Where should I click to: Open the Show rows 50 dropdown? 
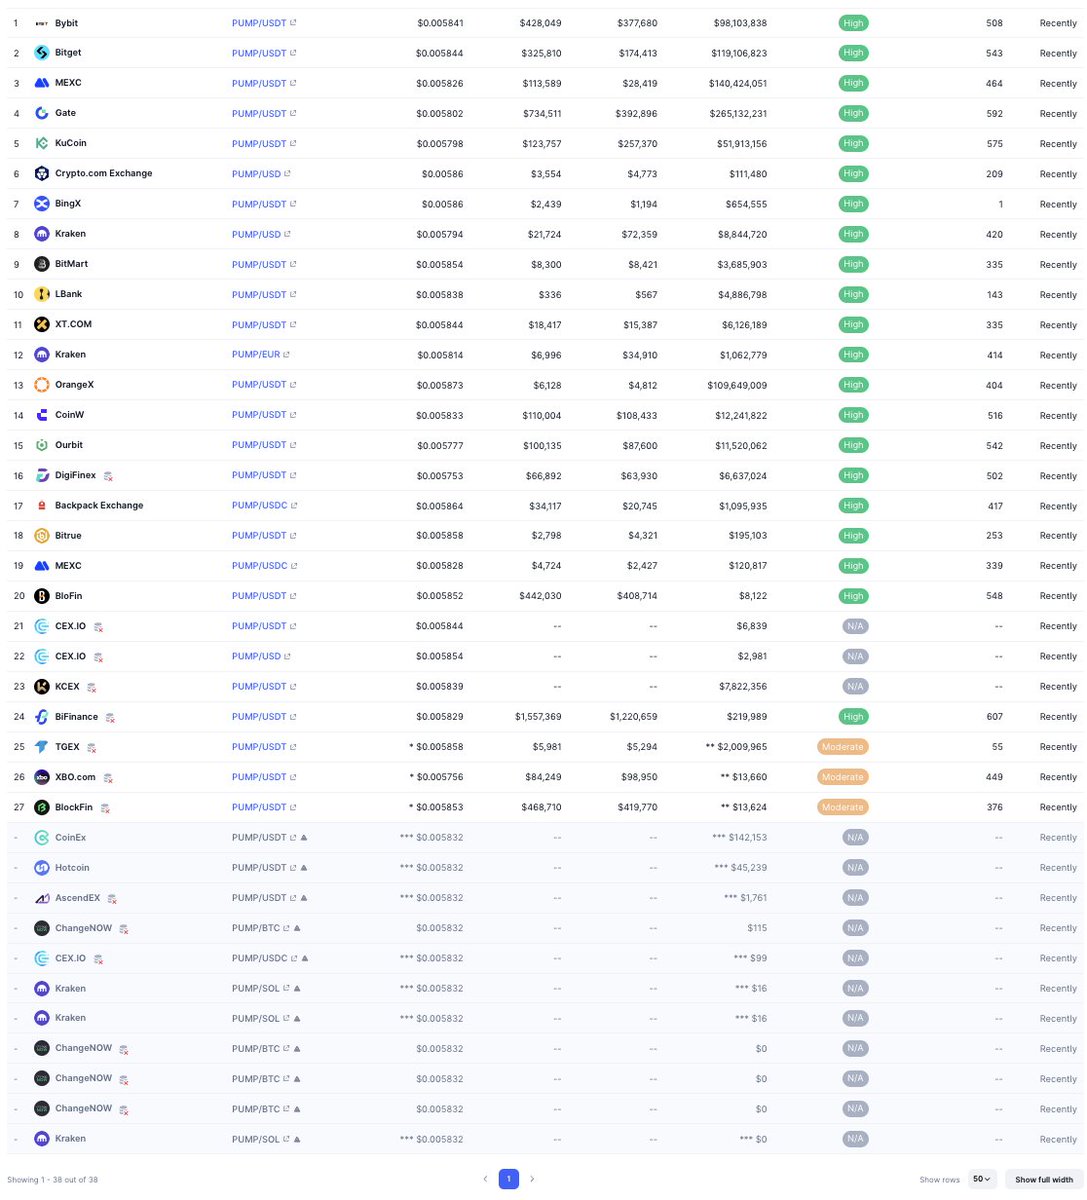(983, 1179)
